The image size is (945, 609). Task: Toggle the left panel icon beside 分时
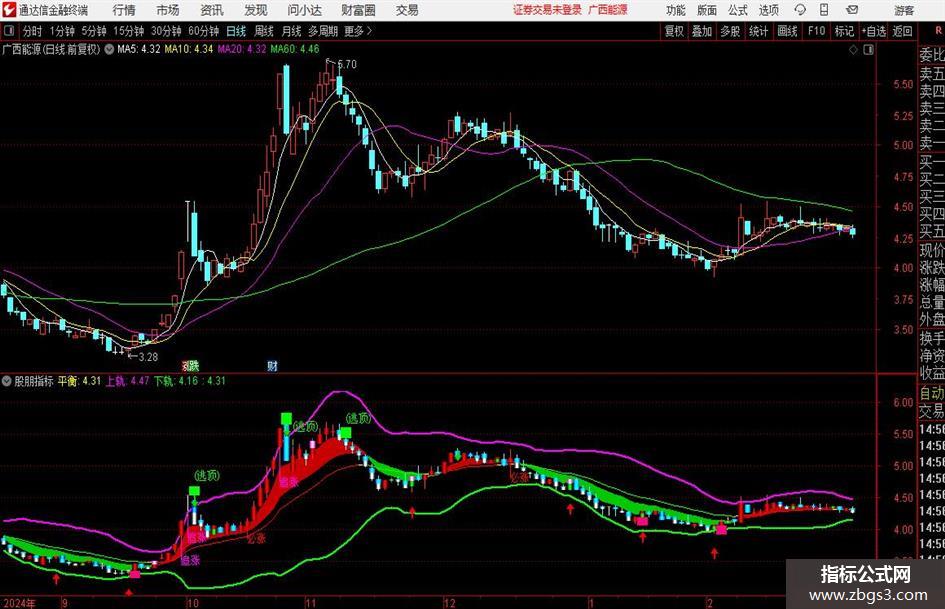pyautogui.click(x=8, y=31)
